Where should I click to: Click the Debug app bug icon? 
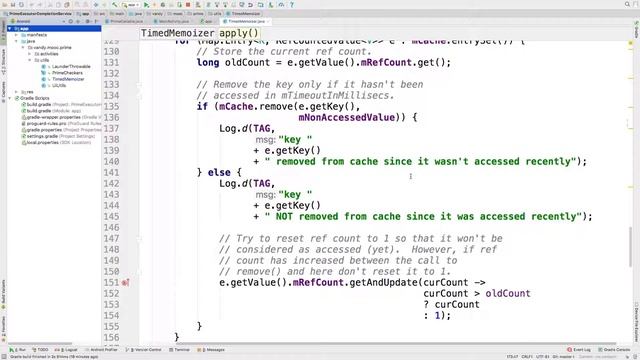[162, 5]
